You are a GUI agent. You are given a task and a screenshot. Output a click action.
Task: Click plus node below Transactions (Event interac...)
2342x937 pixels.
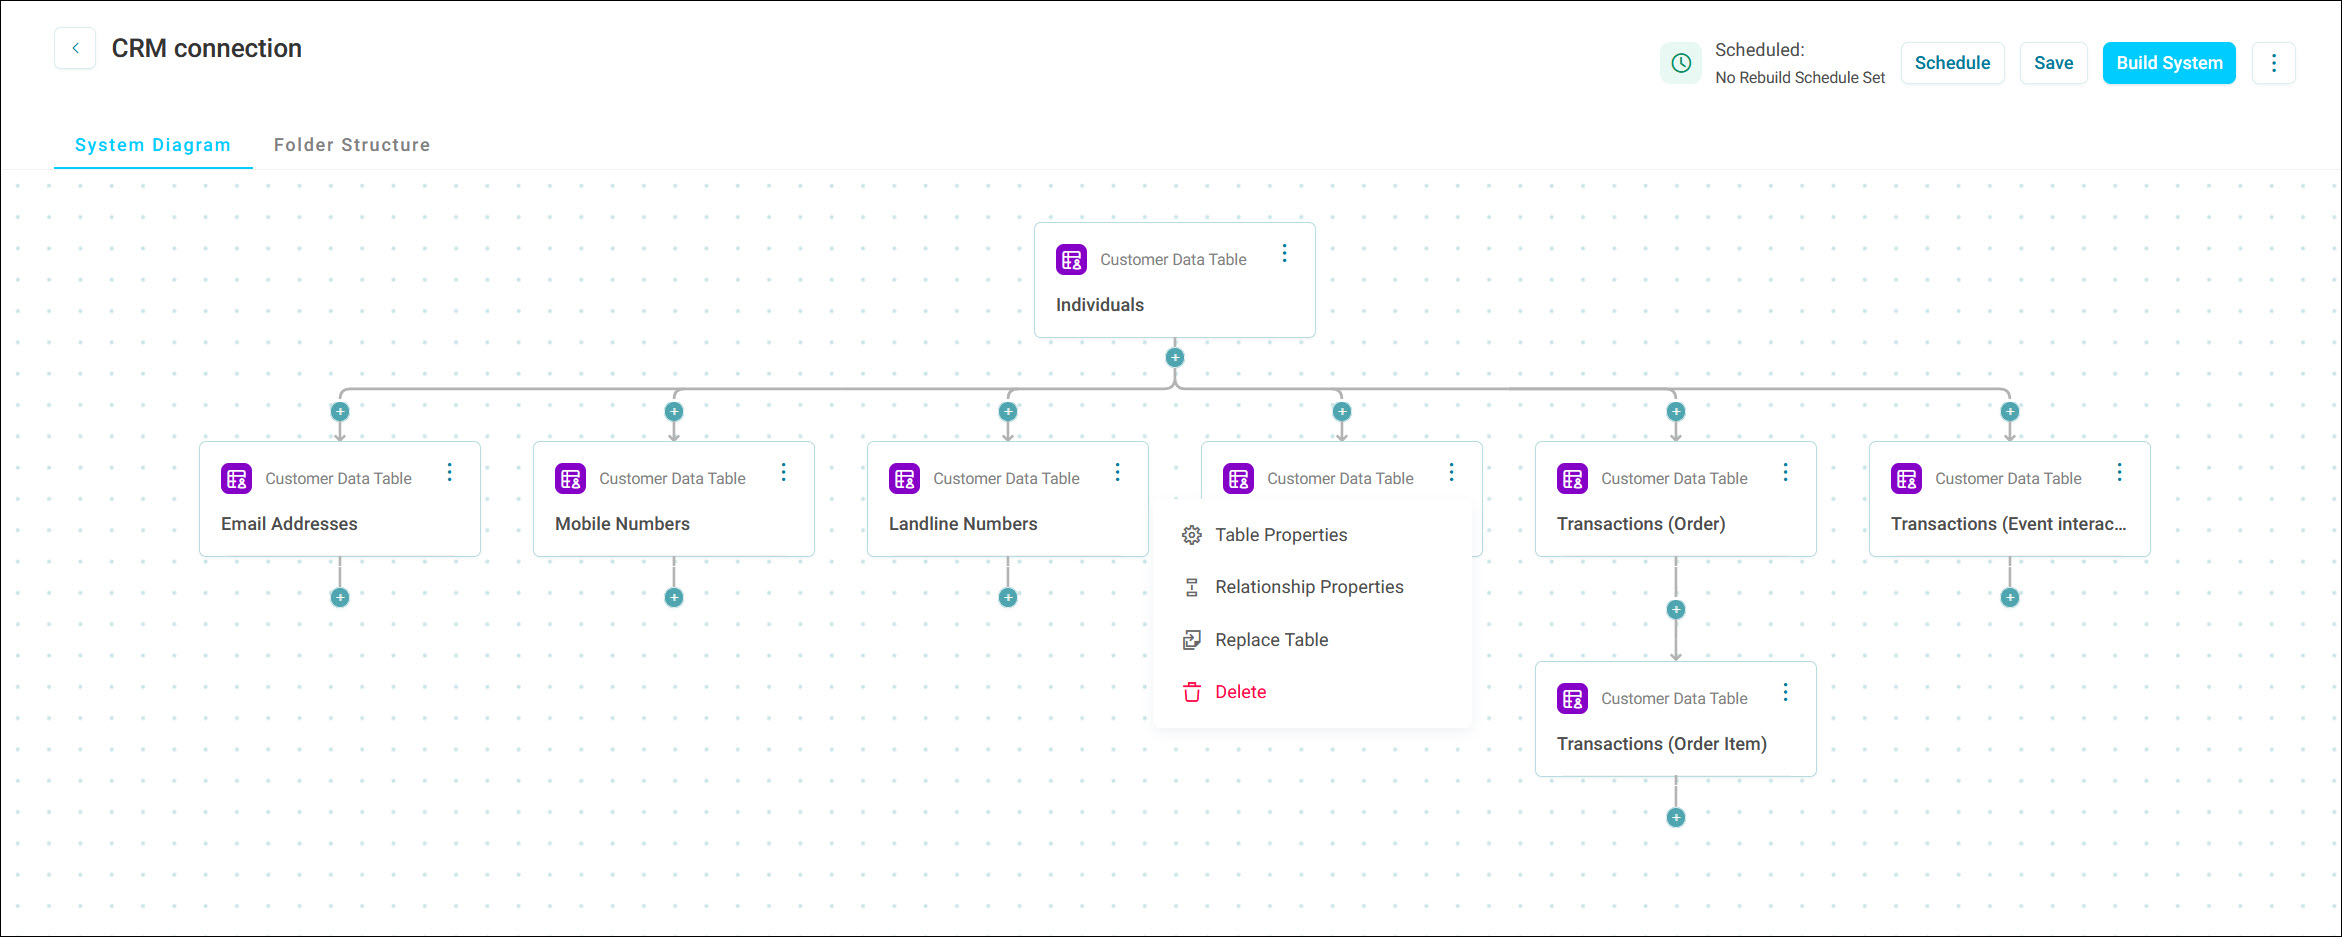coord(2010,597)
